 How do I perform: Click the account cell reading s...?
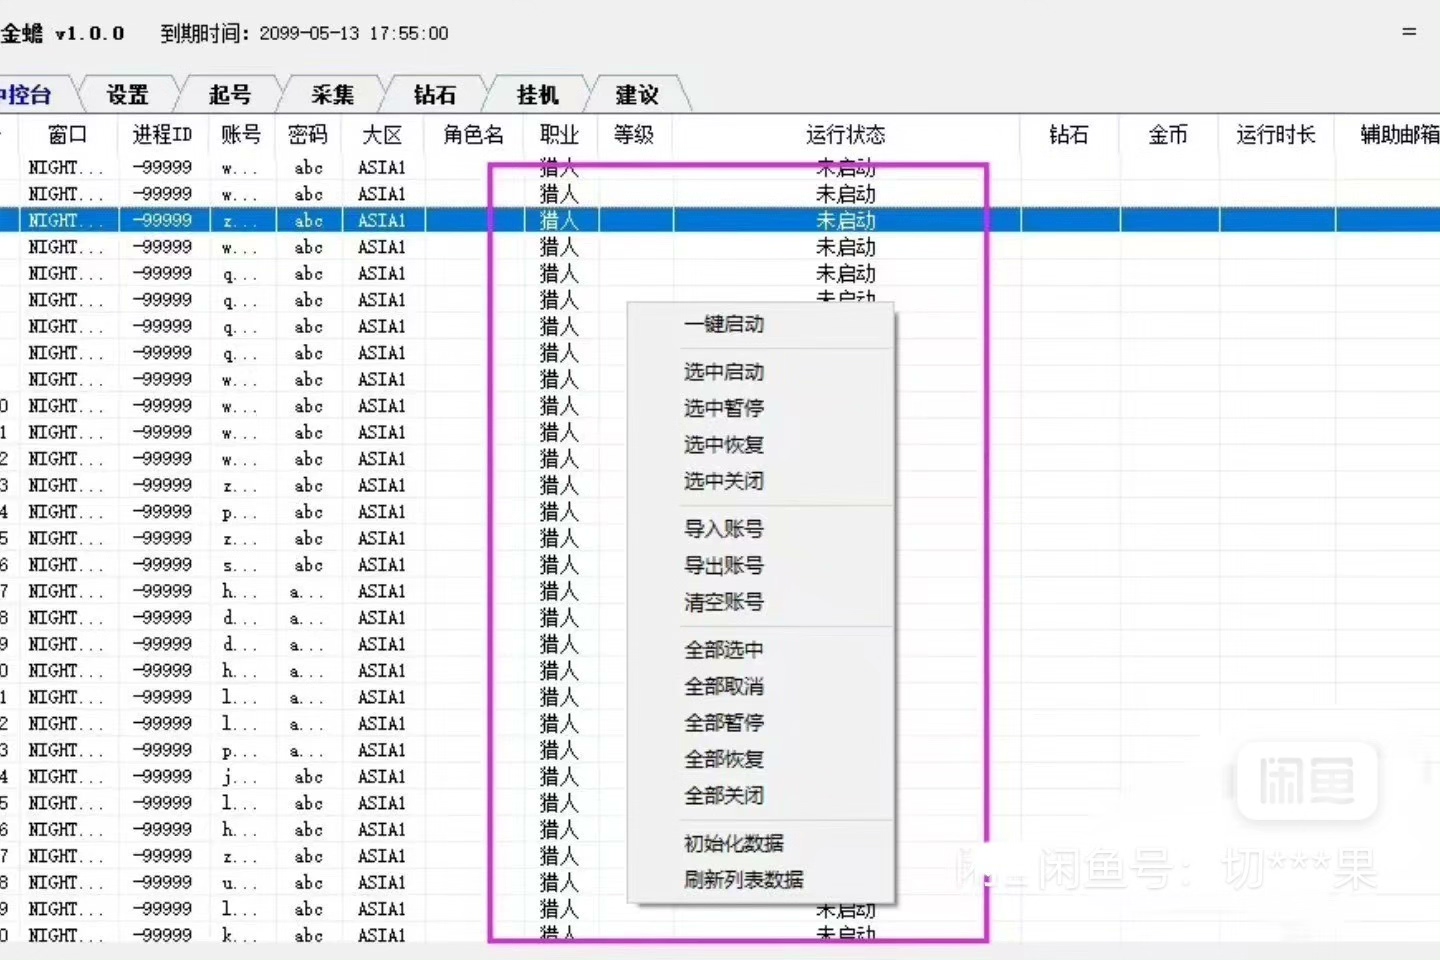tap(240, 565)
